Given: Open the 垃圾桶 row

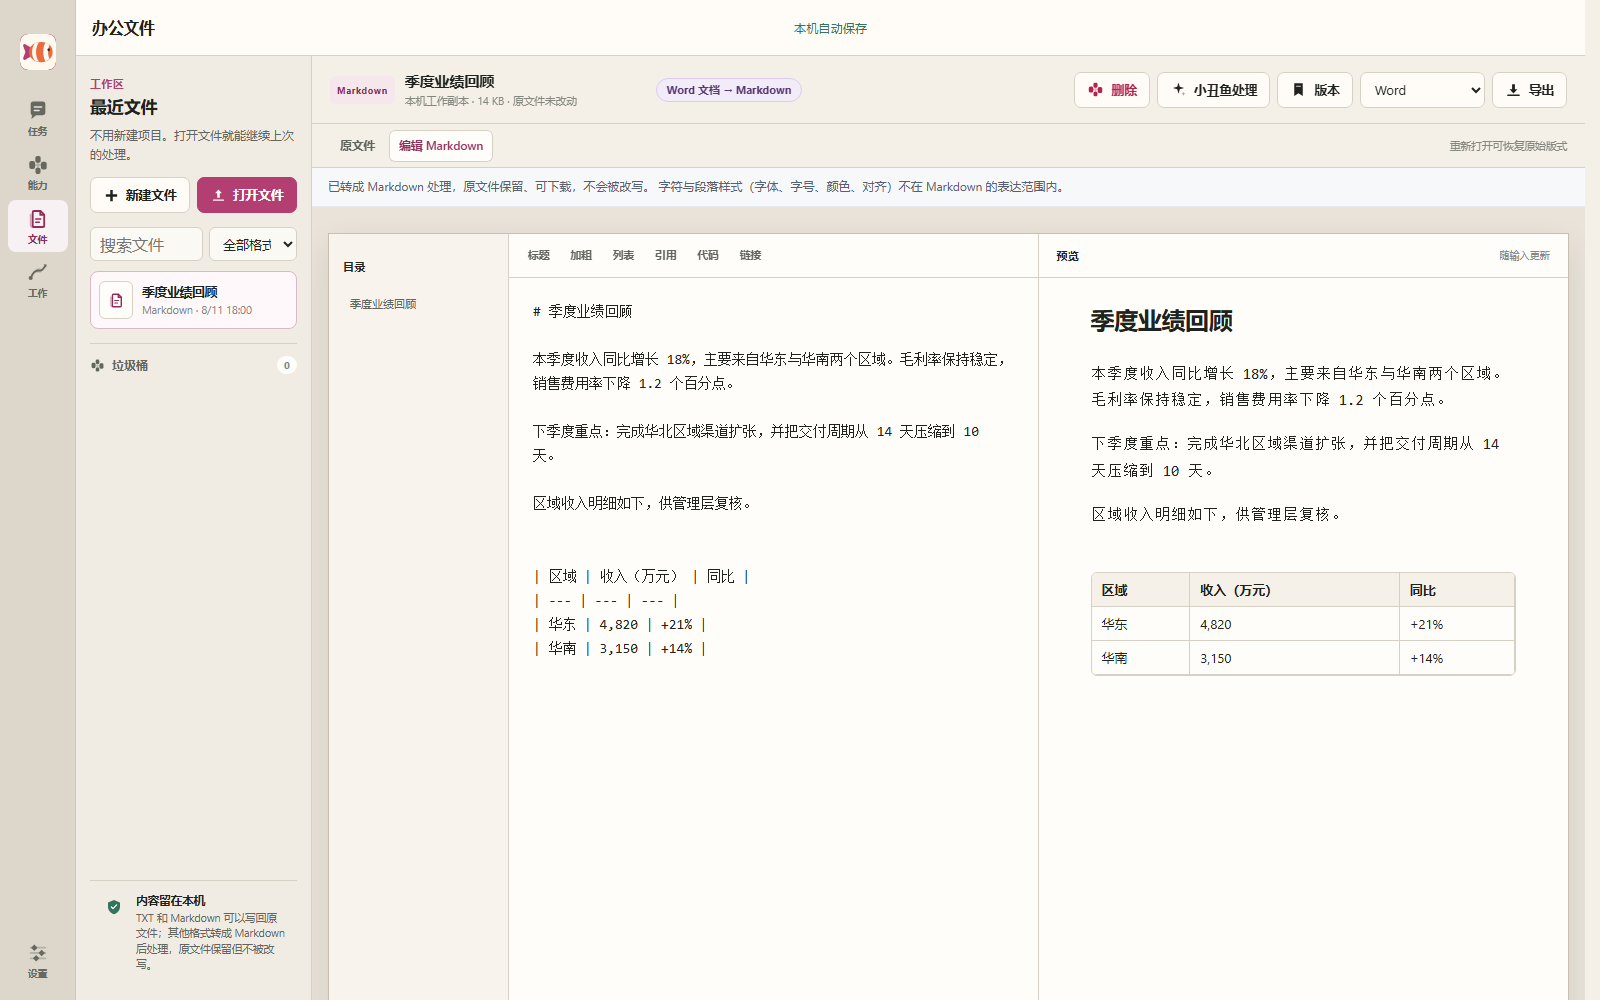Looking at the screenshot, I should [x=193, y=366].
